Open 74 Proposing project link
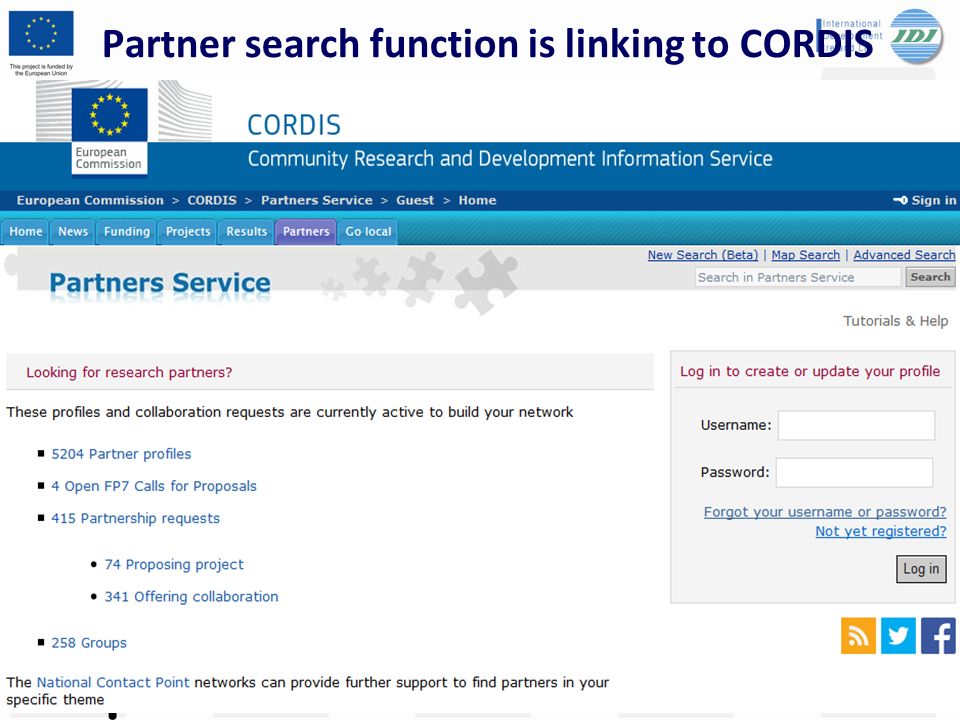 click(174, 564)
